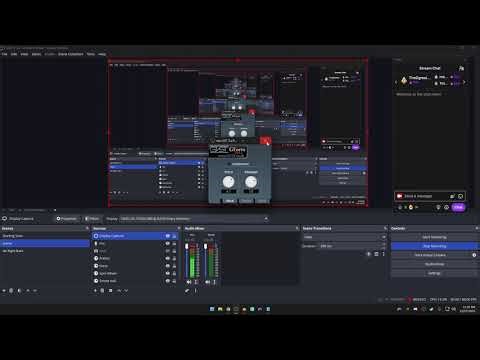The height and width of the screenshot is (360, 480).
Task: Toggle lock on Display Capture source
Action: [x=174, y=236]
